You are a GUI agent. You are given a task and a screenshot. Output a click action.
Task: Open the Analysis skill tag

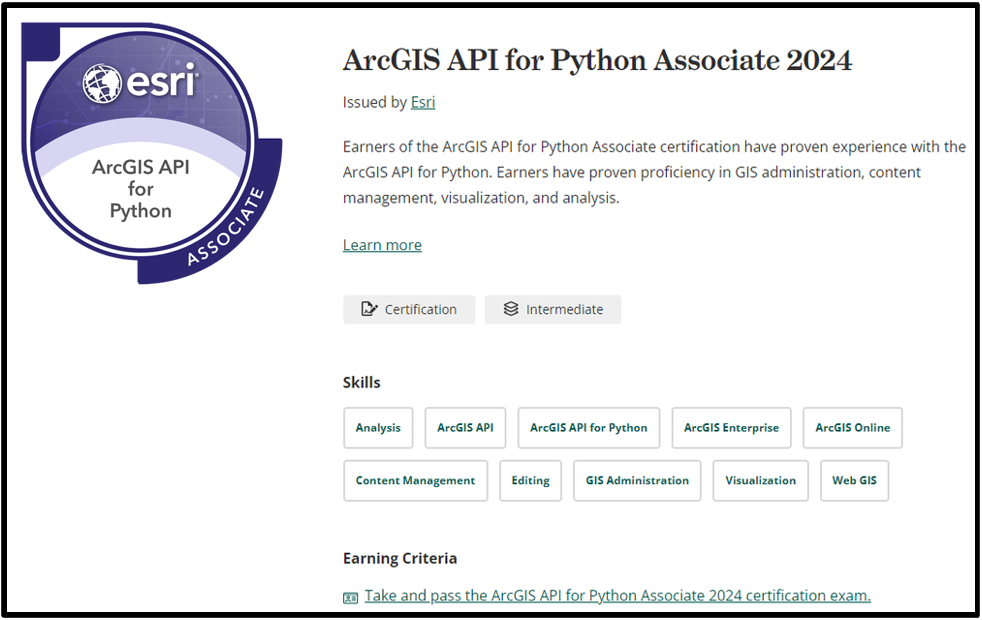click(x=378, y=428)
